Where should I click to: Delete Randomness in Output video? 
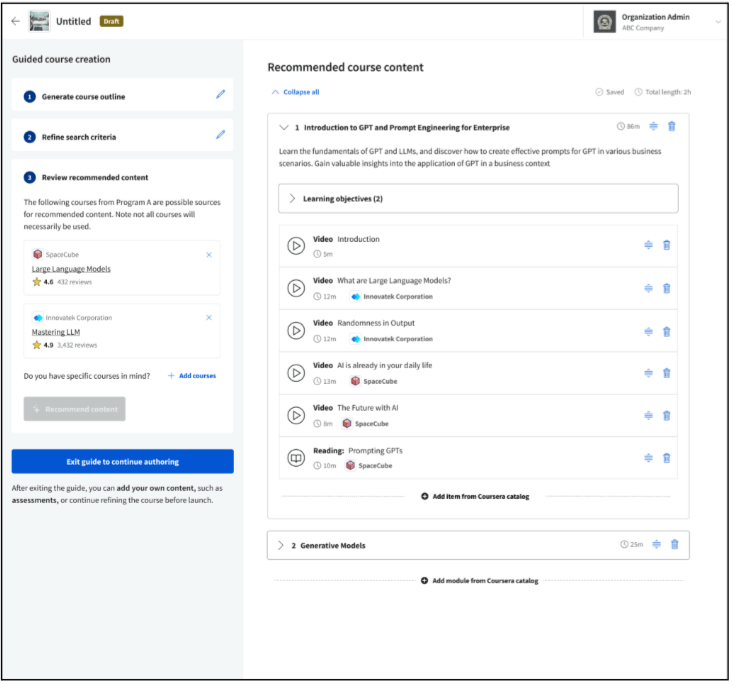pos(667,332)
